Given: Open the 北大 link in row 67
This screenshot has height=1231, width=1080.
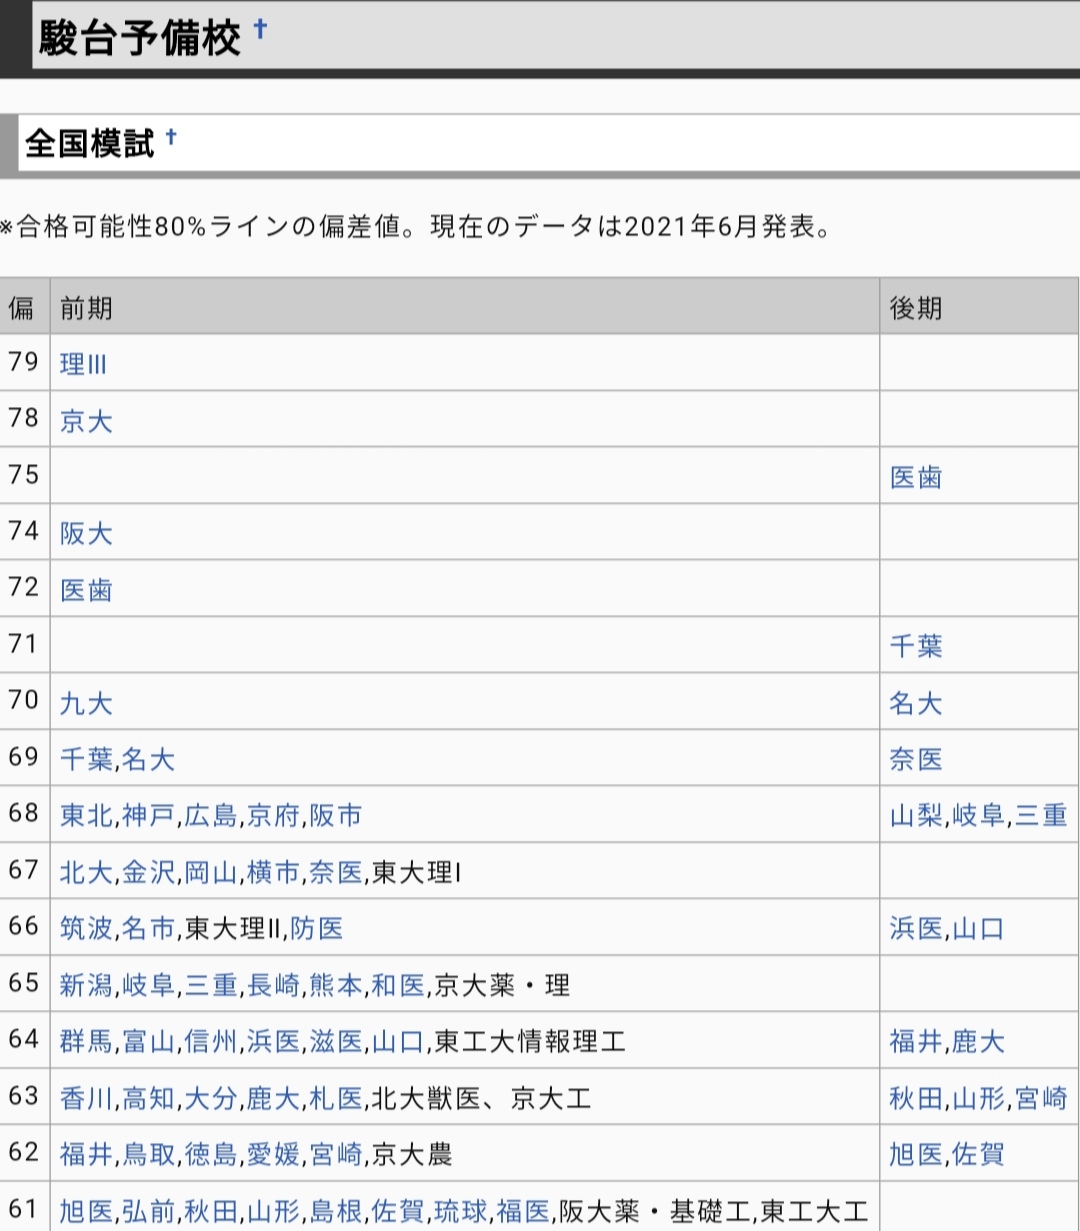Looking at the screenshot, I should pos(86,872).
